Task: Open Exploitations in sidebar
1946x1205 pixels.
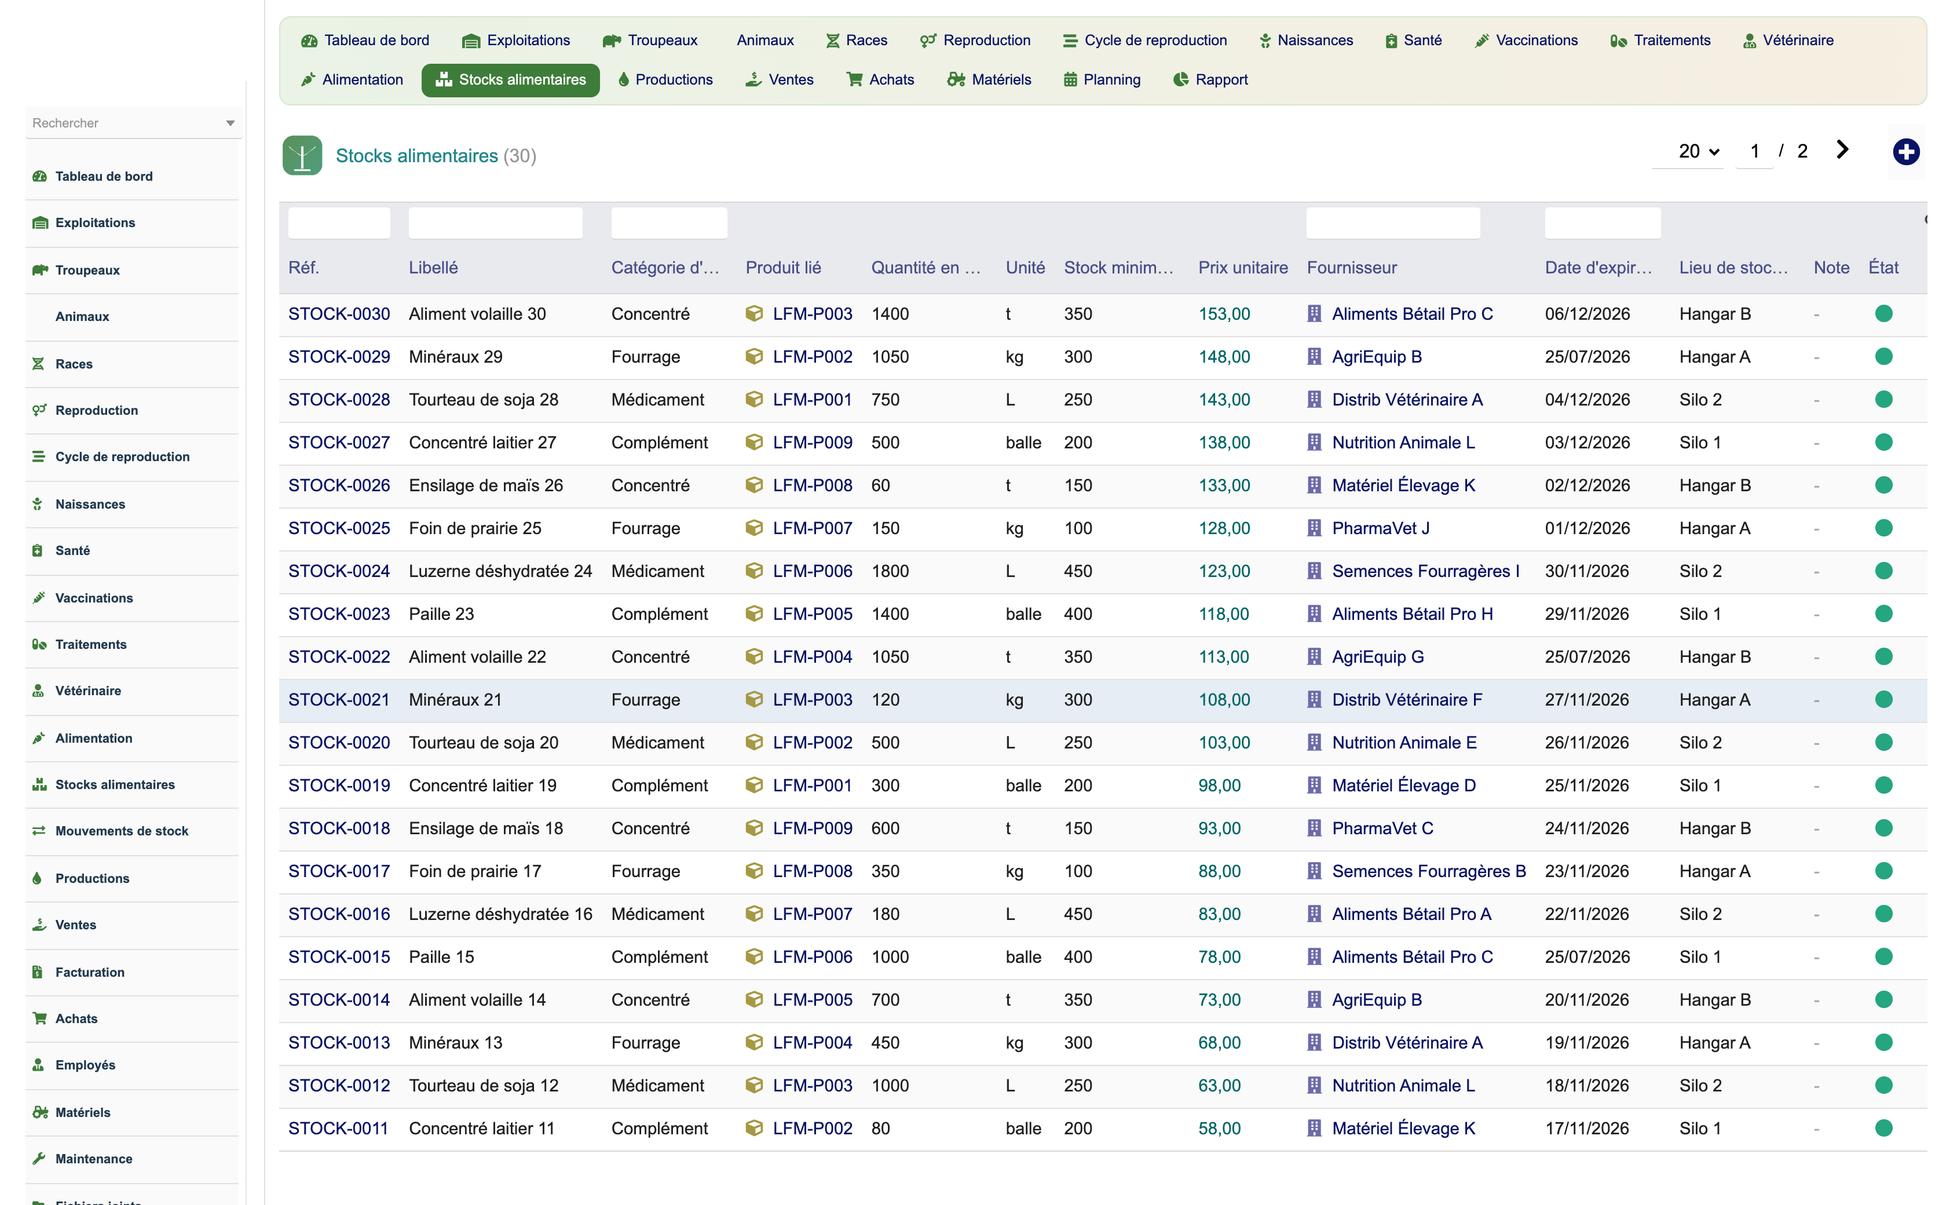Action: pyautogui.click(x=95, y=223)
